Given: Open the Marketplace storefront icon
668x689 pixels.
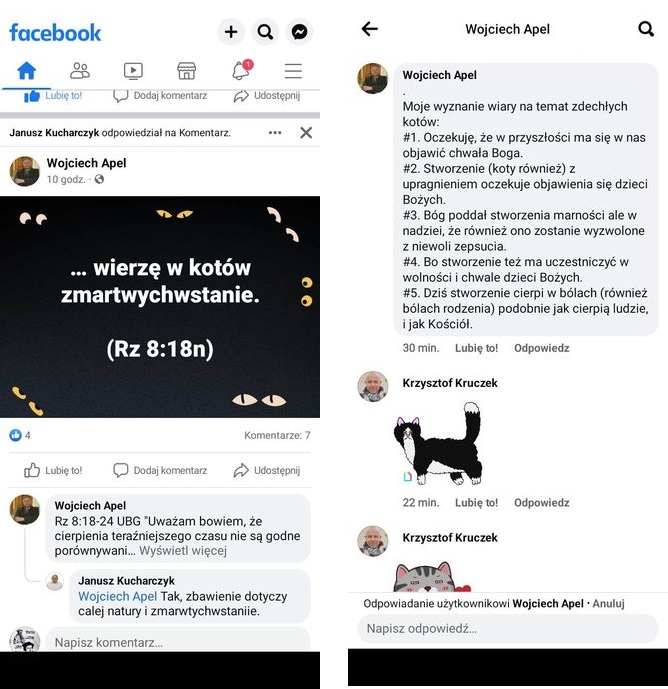Looking at the screenshot, I should [186, 71].
